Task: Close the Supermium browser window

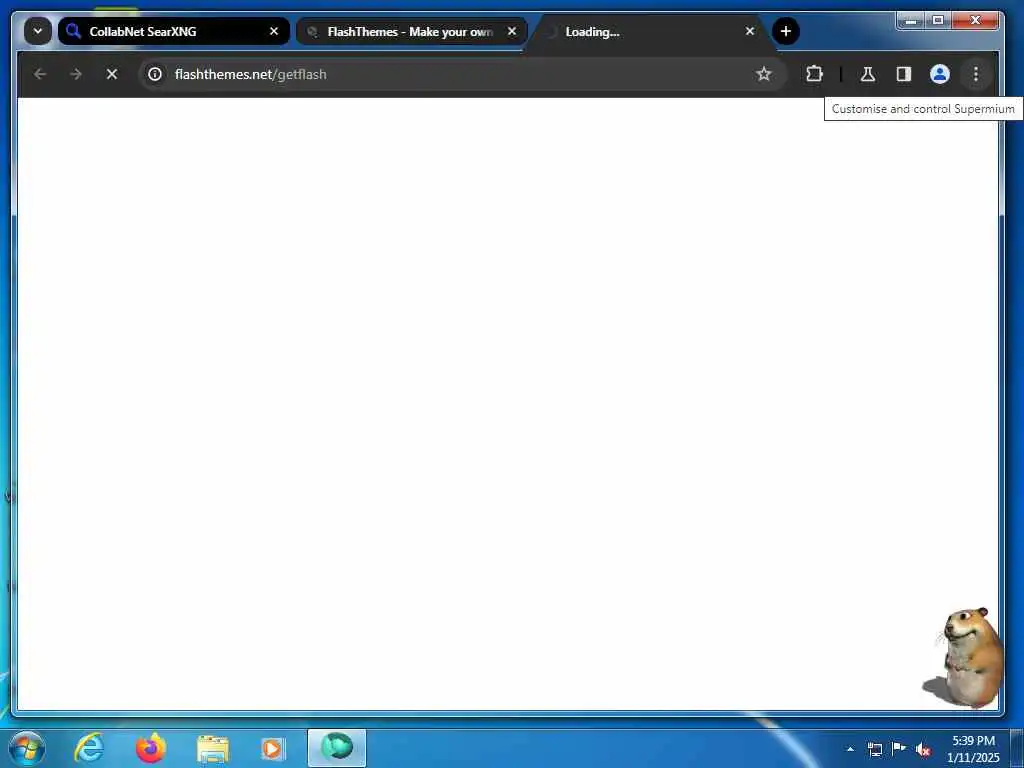Action: [975, 21]
